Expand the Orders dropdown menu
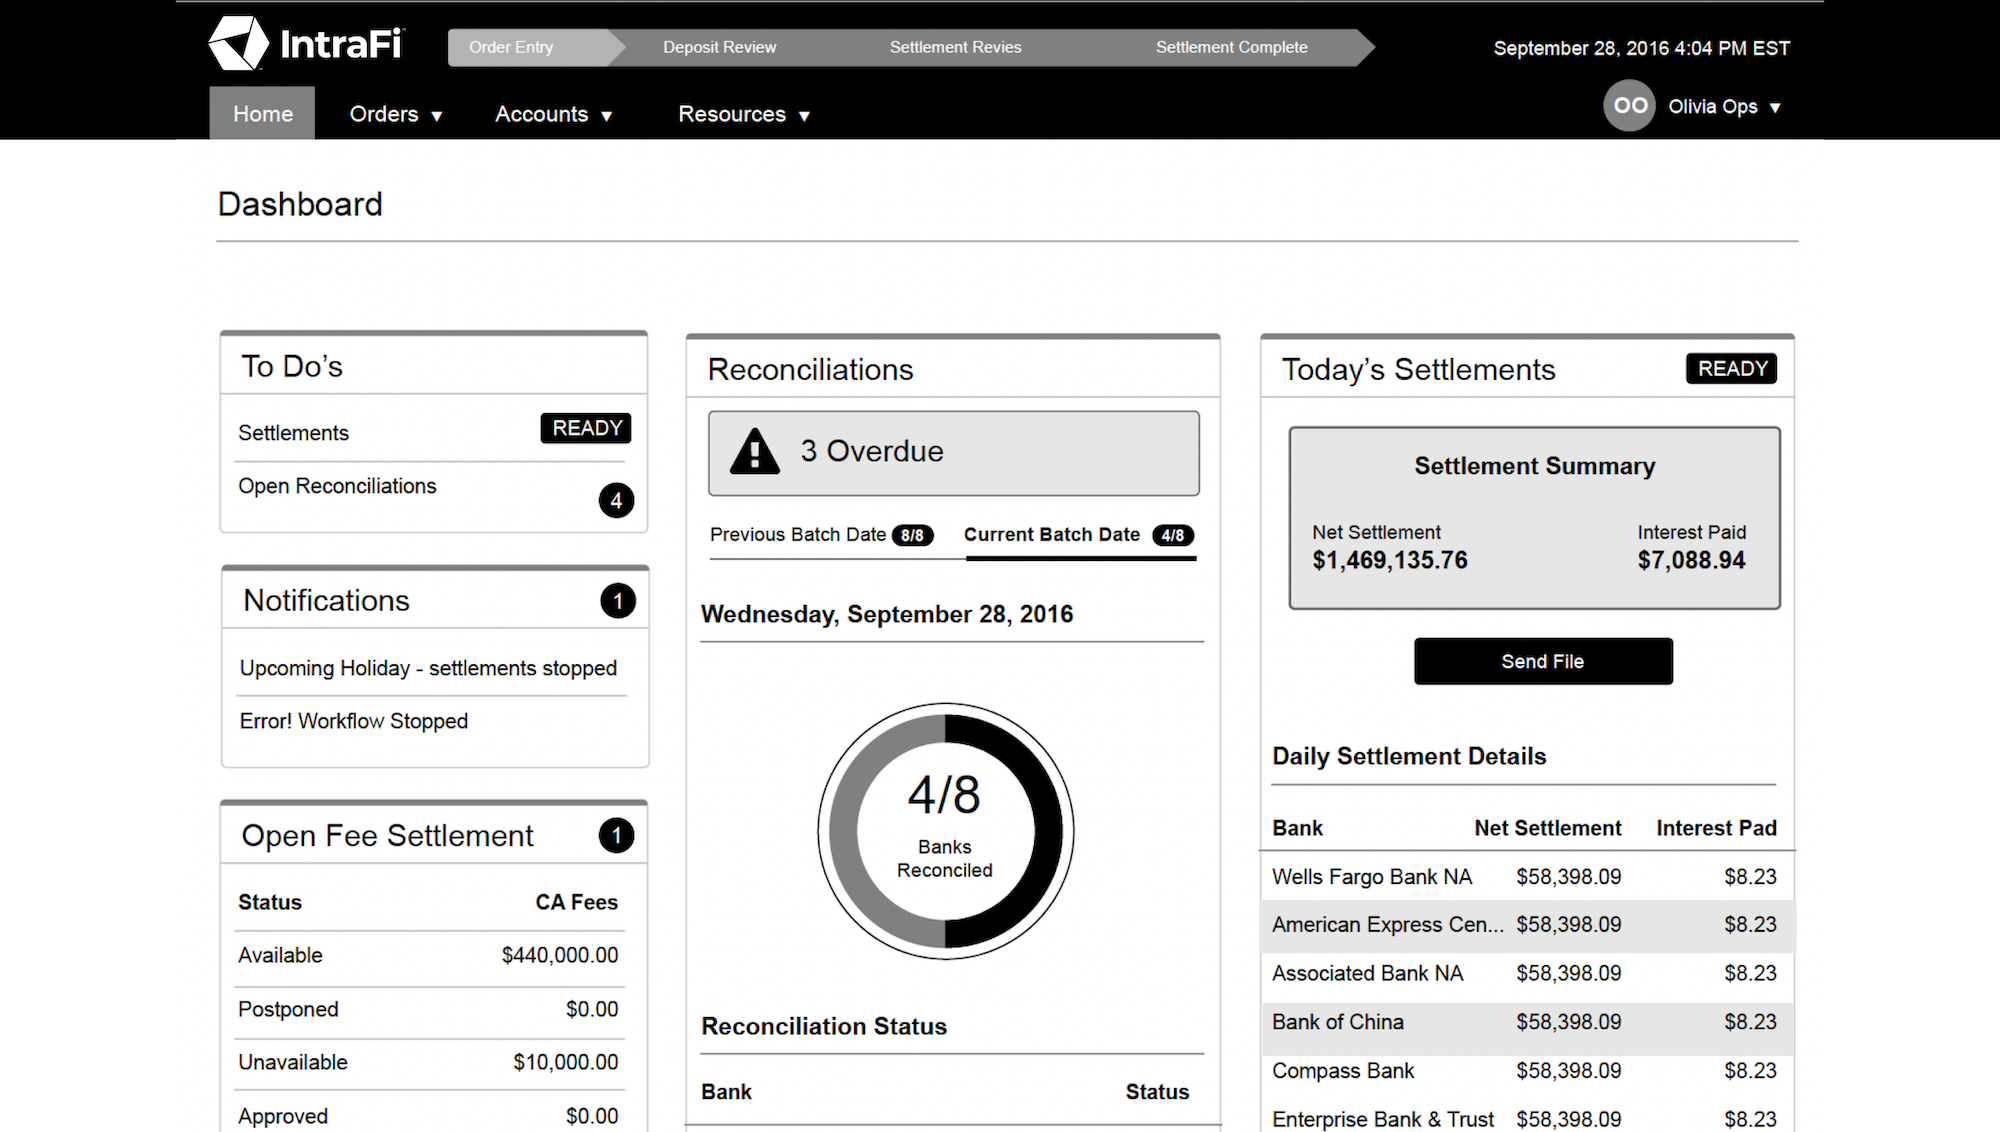 (x=395, y=114)
